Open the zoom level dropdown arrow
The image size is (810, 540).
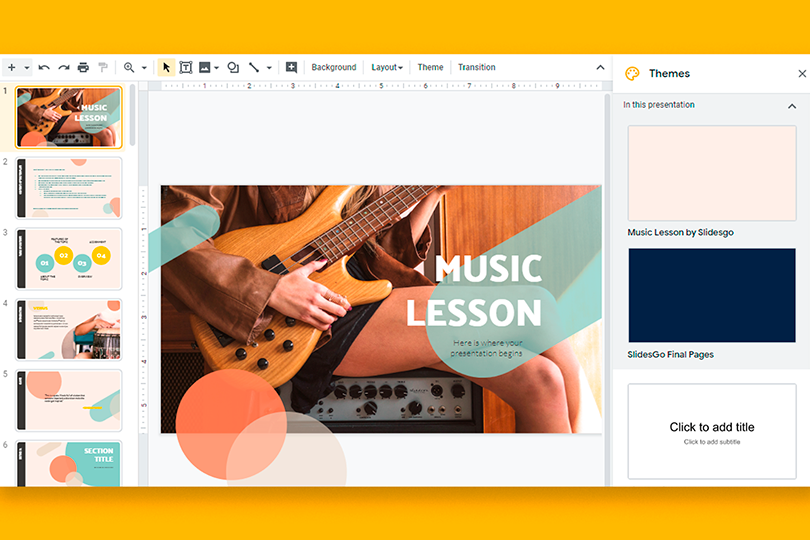[x=144, y=68]
